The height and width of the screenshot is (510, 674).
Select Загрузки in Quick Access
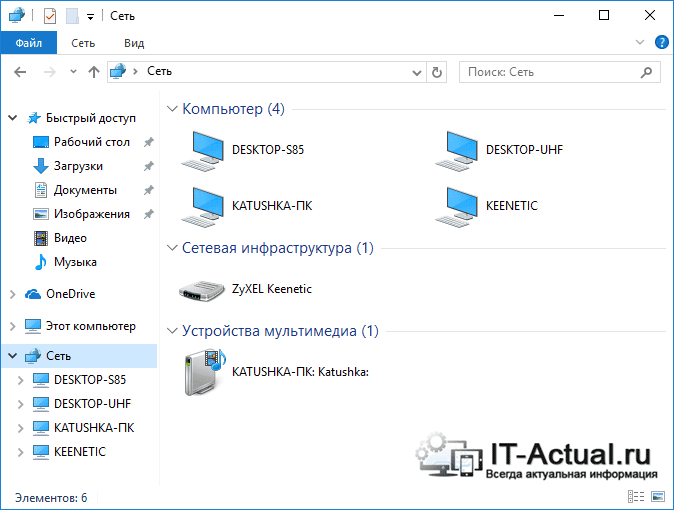pos(78,166)
